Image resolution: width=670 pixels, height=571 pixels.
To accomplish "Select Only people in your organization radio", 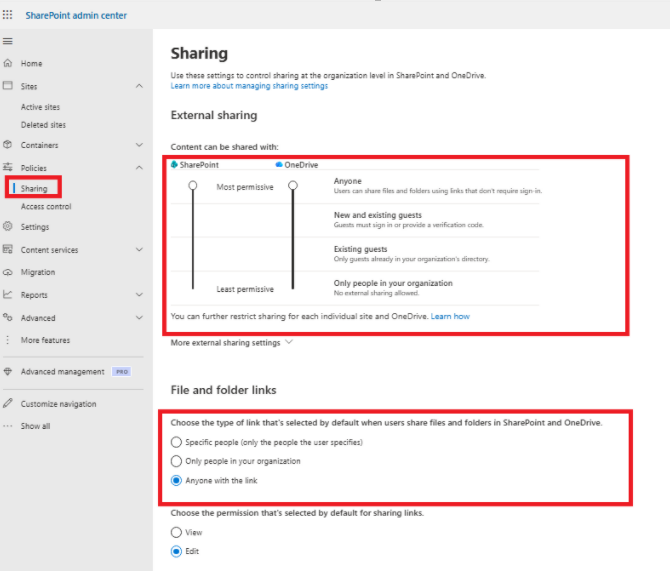I will point(176,461).
